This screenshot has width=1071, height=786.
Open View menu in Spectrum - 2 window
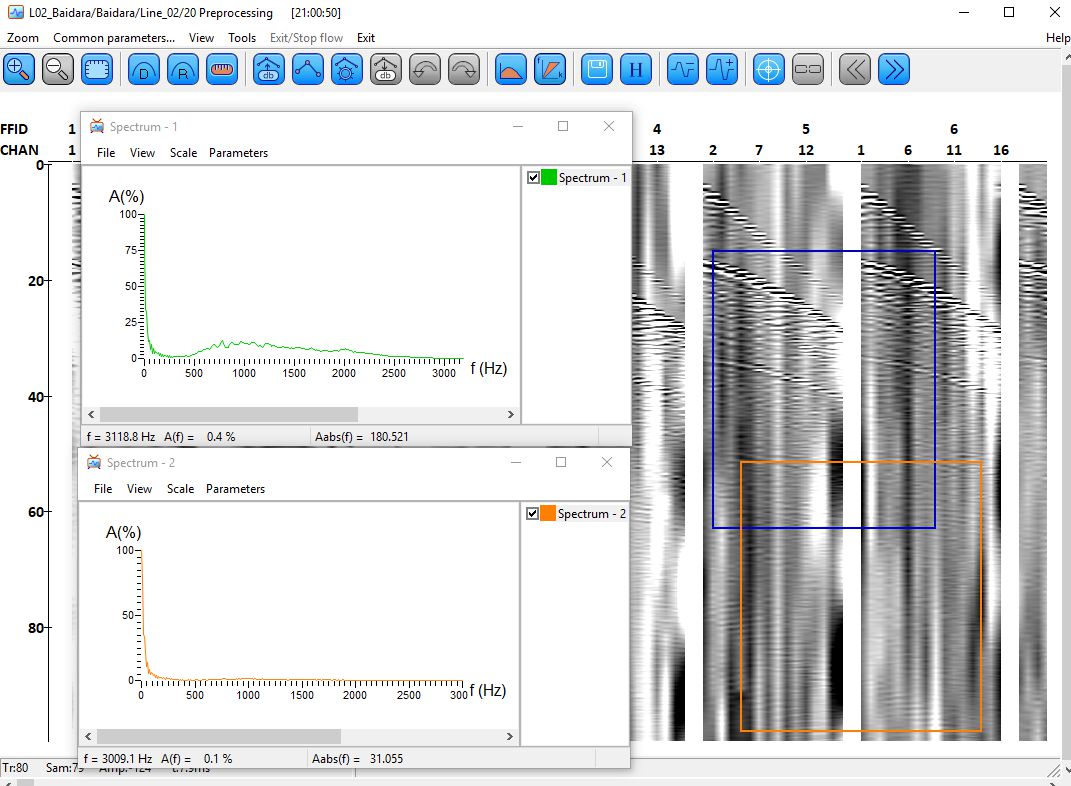click(x=139, y=489)
